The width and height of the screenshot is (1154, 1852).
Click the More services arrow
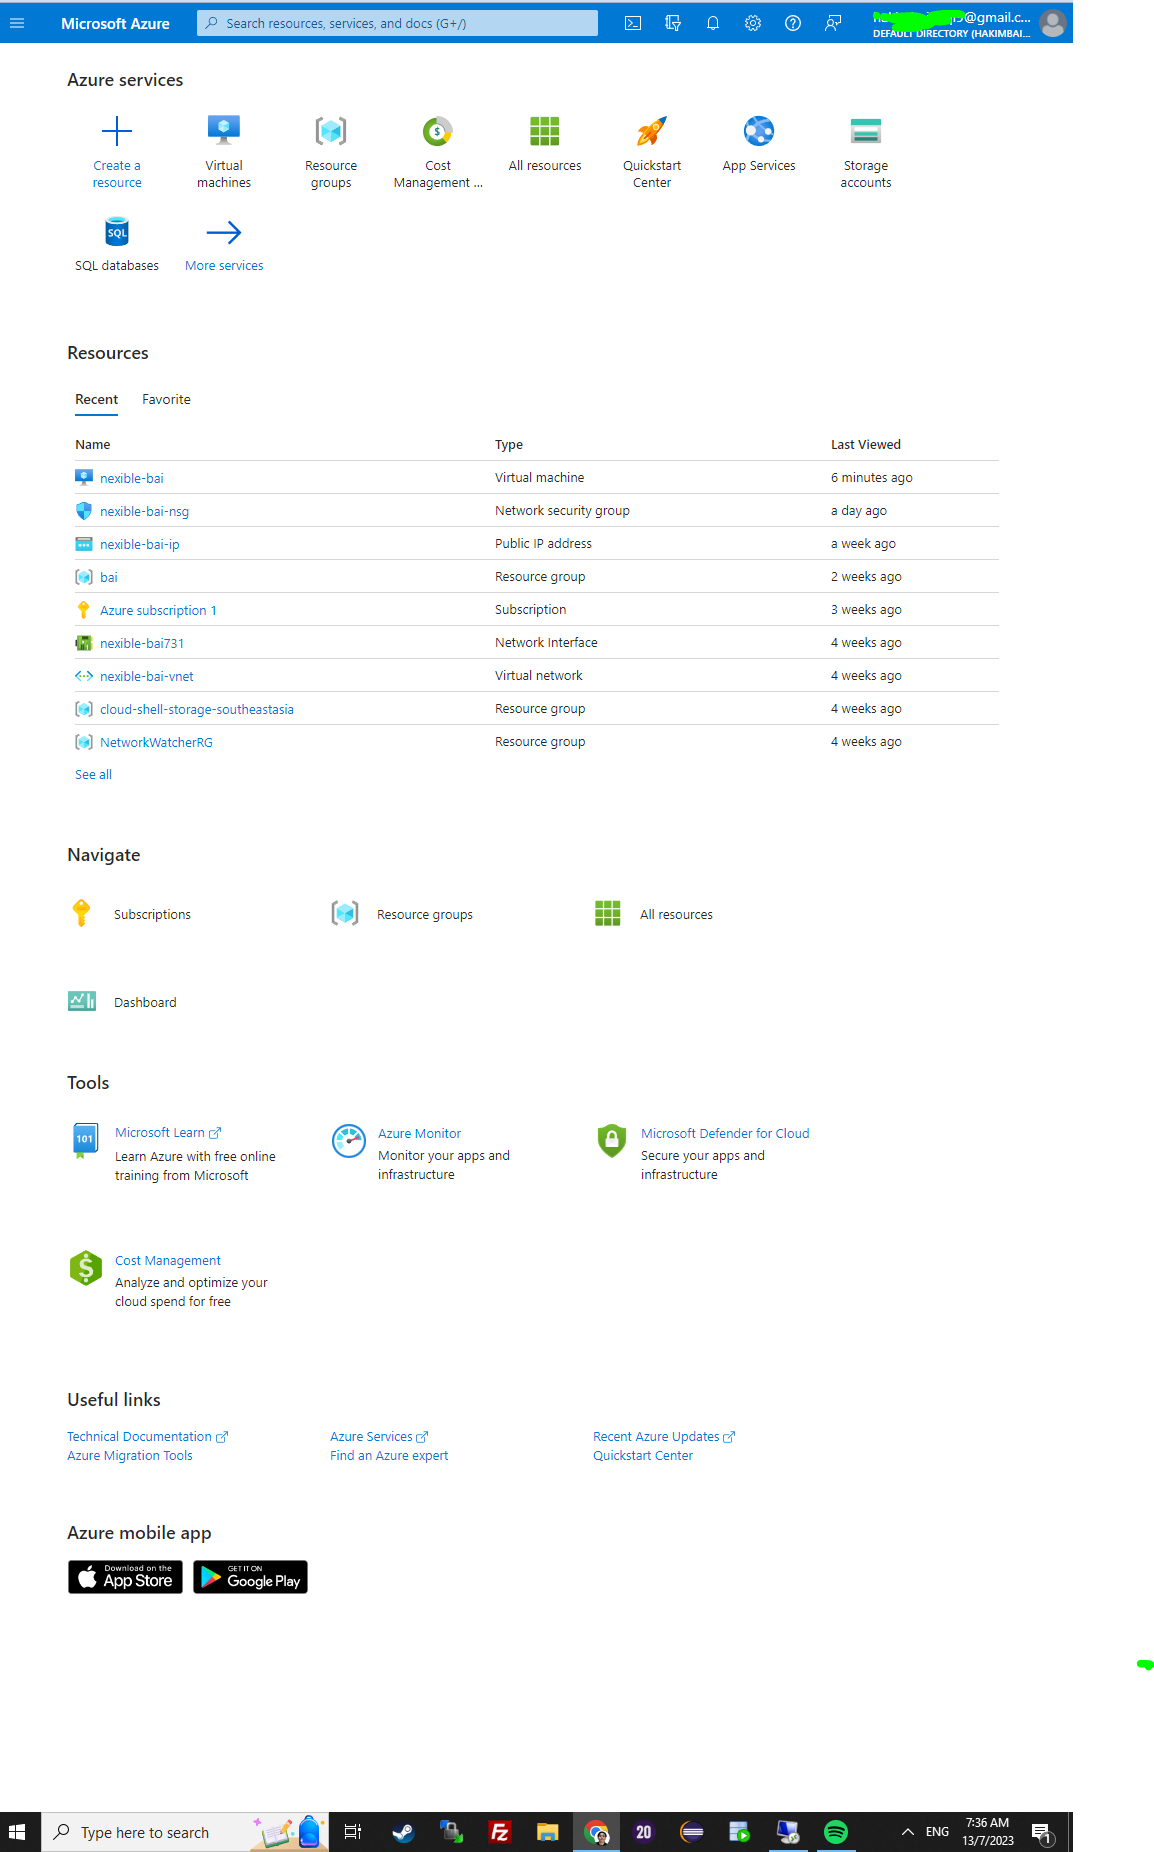pos(224,232)
